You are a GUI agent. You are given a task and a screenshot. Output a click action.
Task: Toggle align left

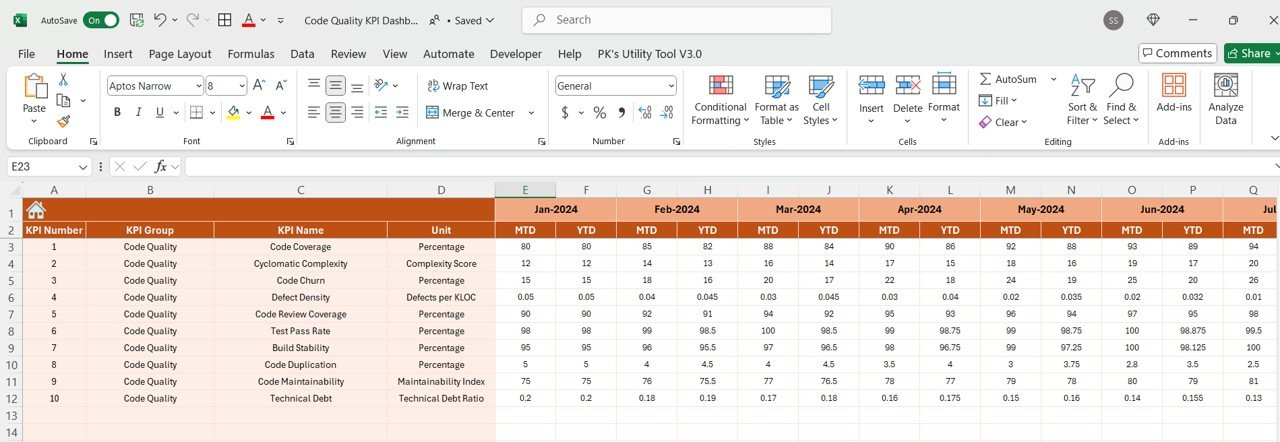click(314, 113)
